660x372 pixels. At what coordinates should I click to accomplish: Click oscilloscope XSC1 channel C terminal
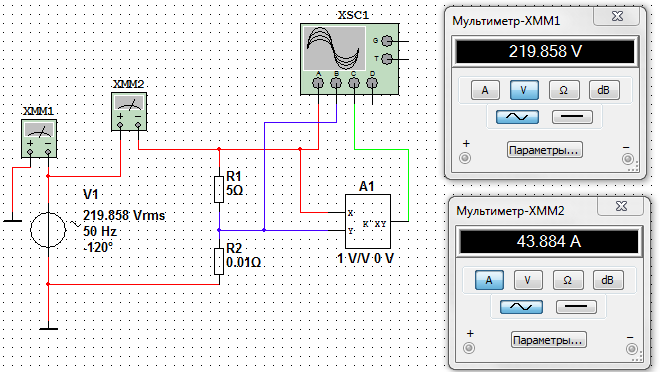[354, 83]
